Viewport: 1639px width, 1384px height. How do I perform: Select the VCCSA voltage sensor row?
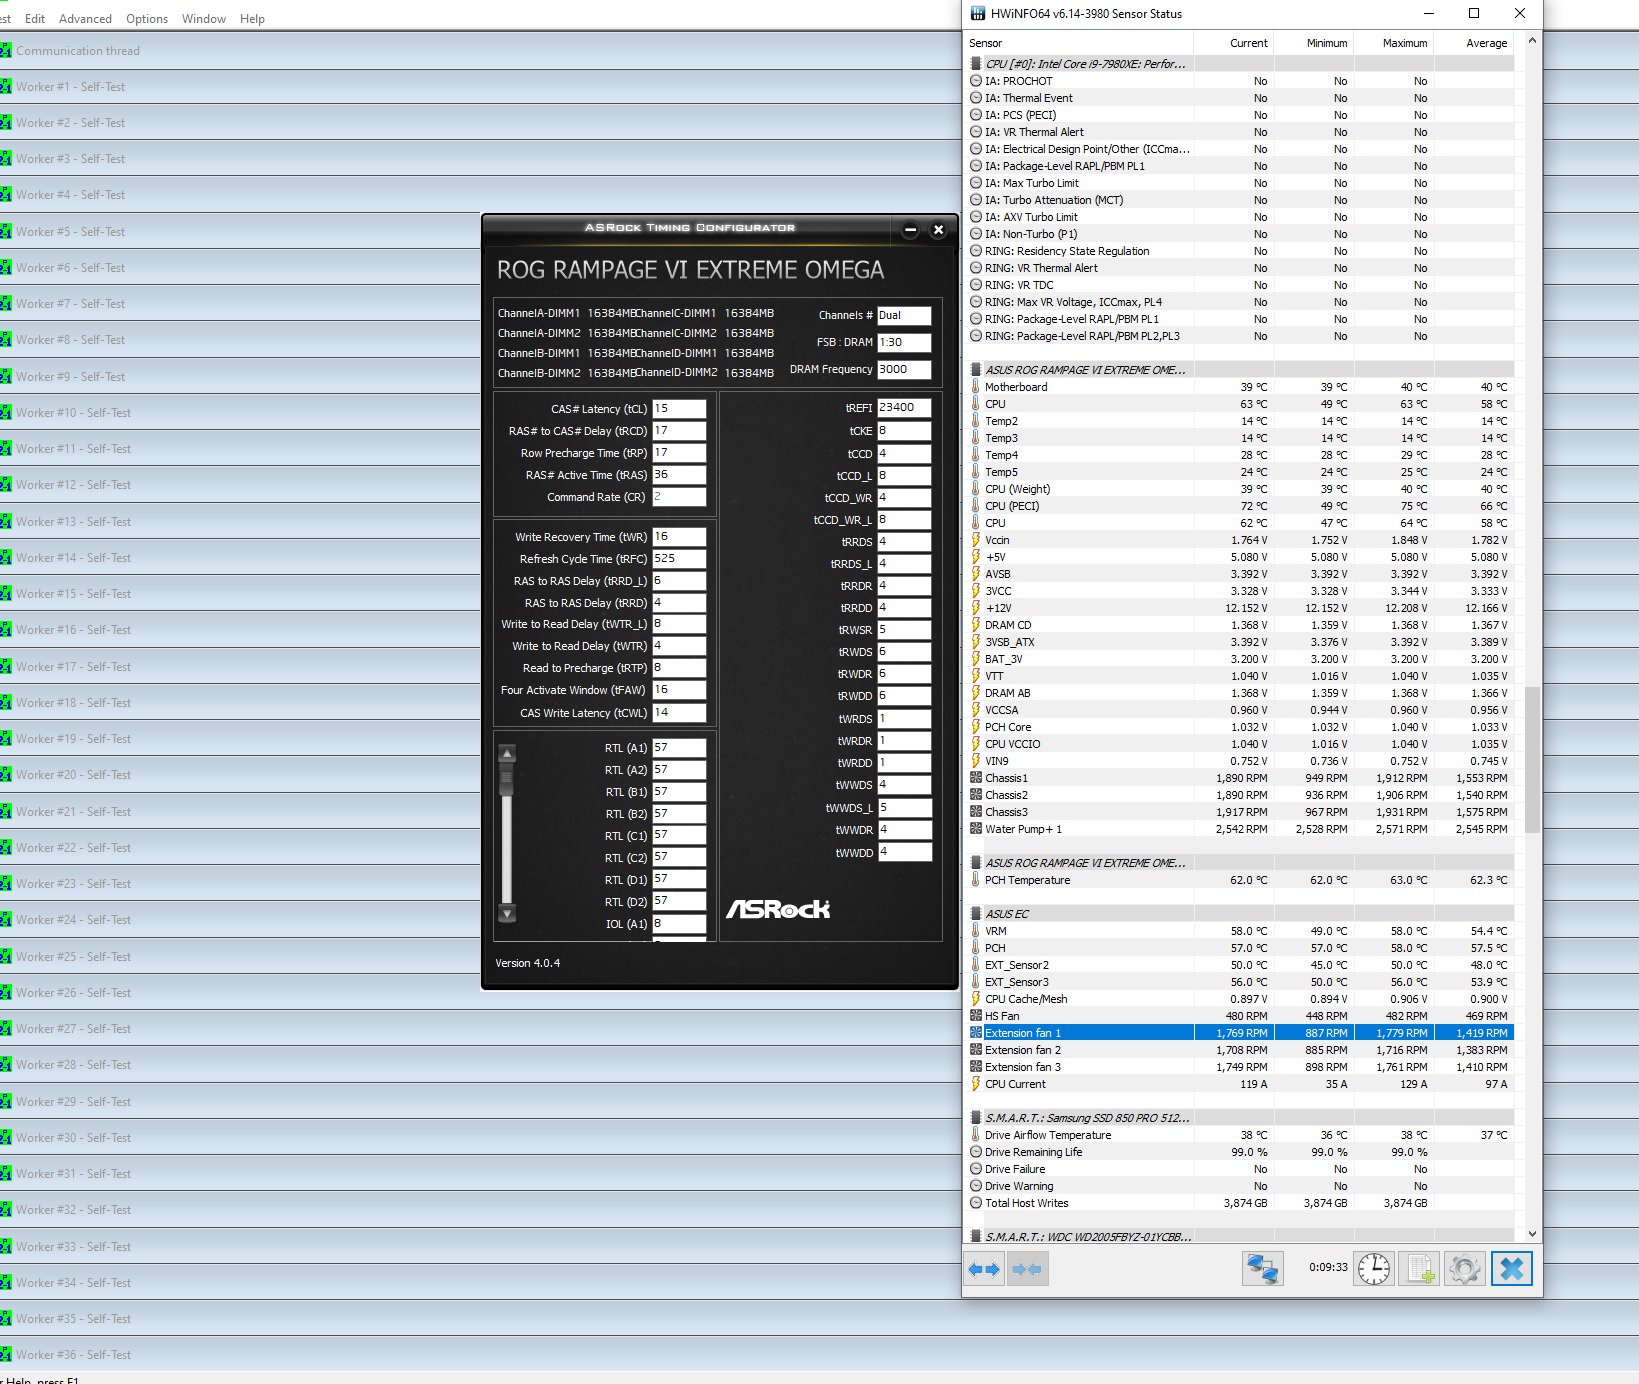(1240, 710)
